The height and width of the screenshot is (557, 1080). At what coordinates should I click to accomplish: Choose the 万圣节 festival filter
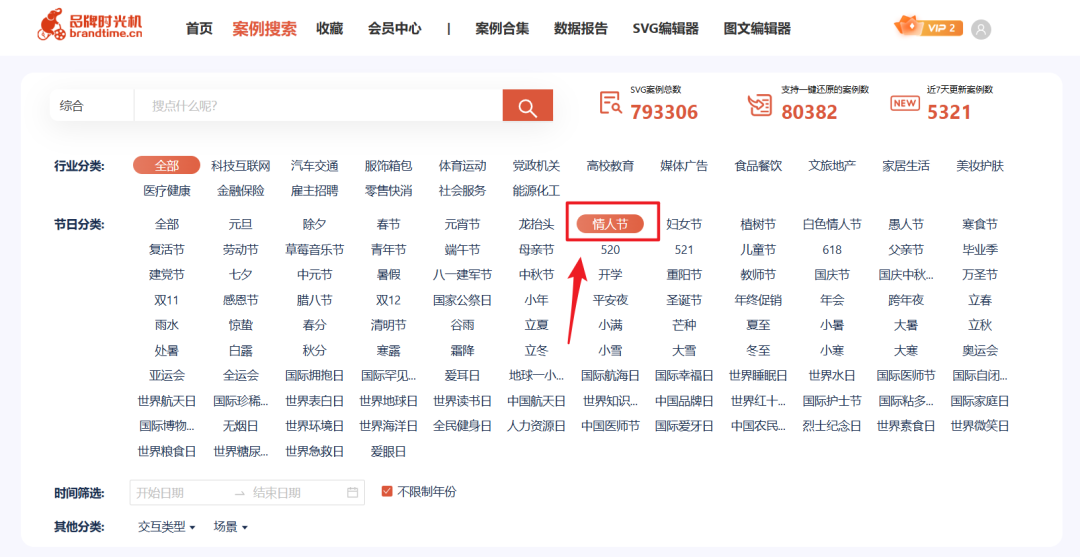[x=979, y=275]
